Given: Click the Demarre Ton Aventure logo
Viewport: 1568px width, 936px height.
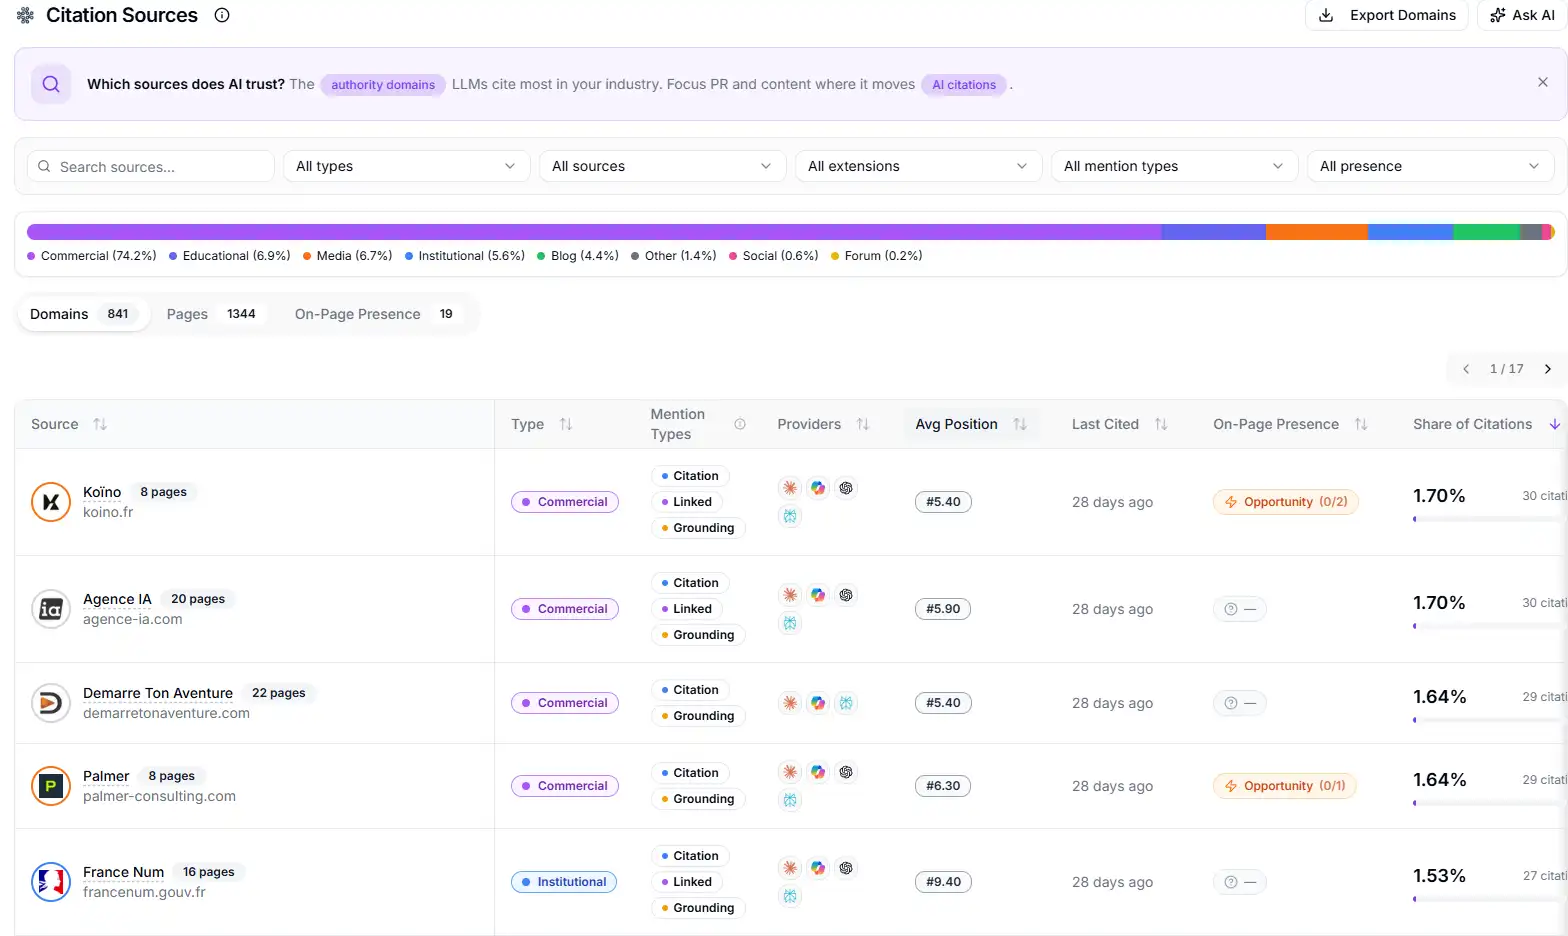Looking at the screenshot, I should [x=51, y=703].
